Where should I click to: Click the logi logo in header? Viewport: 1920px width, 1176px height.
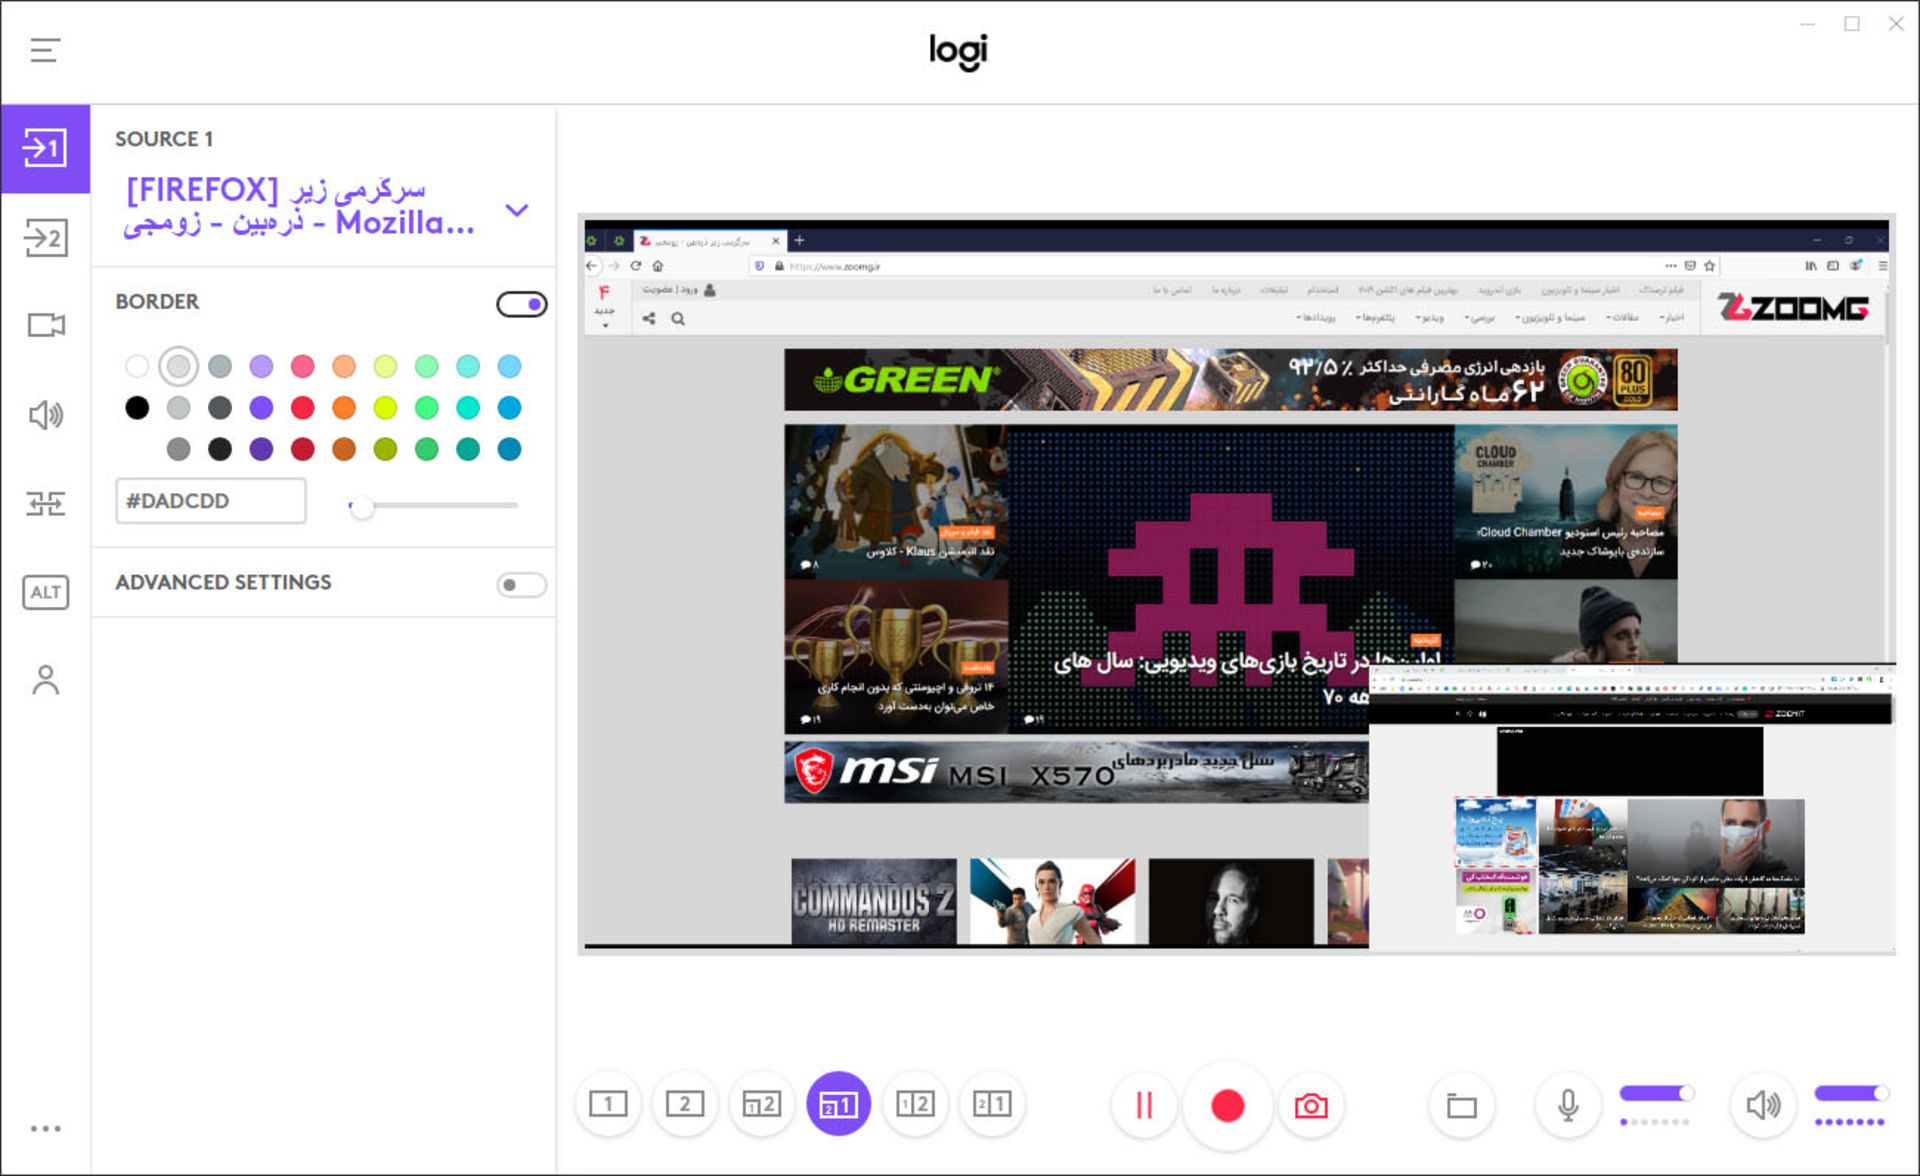[958, 51]
